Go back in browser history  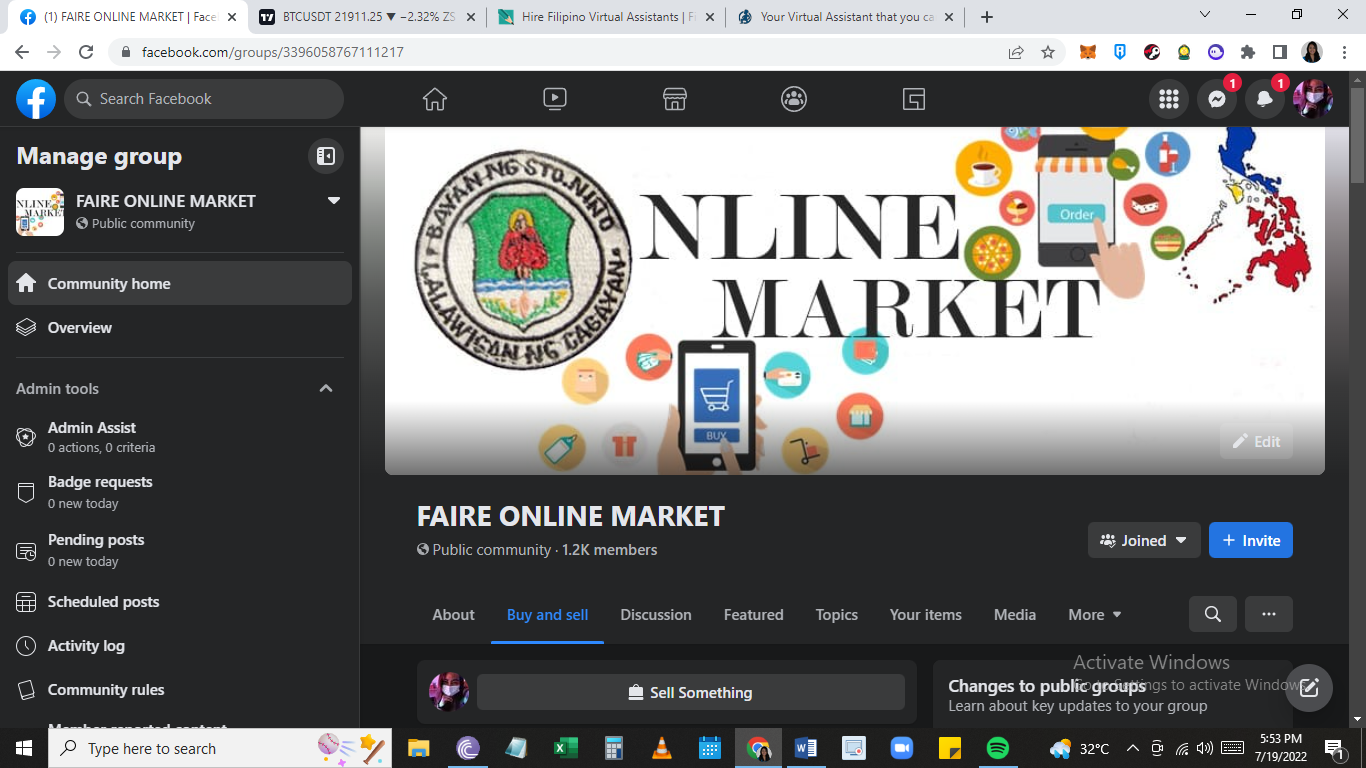[x=22, y=52]
